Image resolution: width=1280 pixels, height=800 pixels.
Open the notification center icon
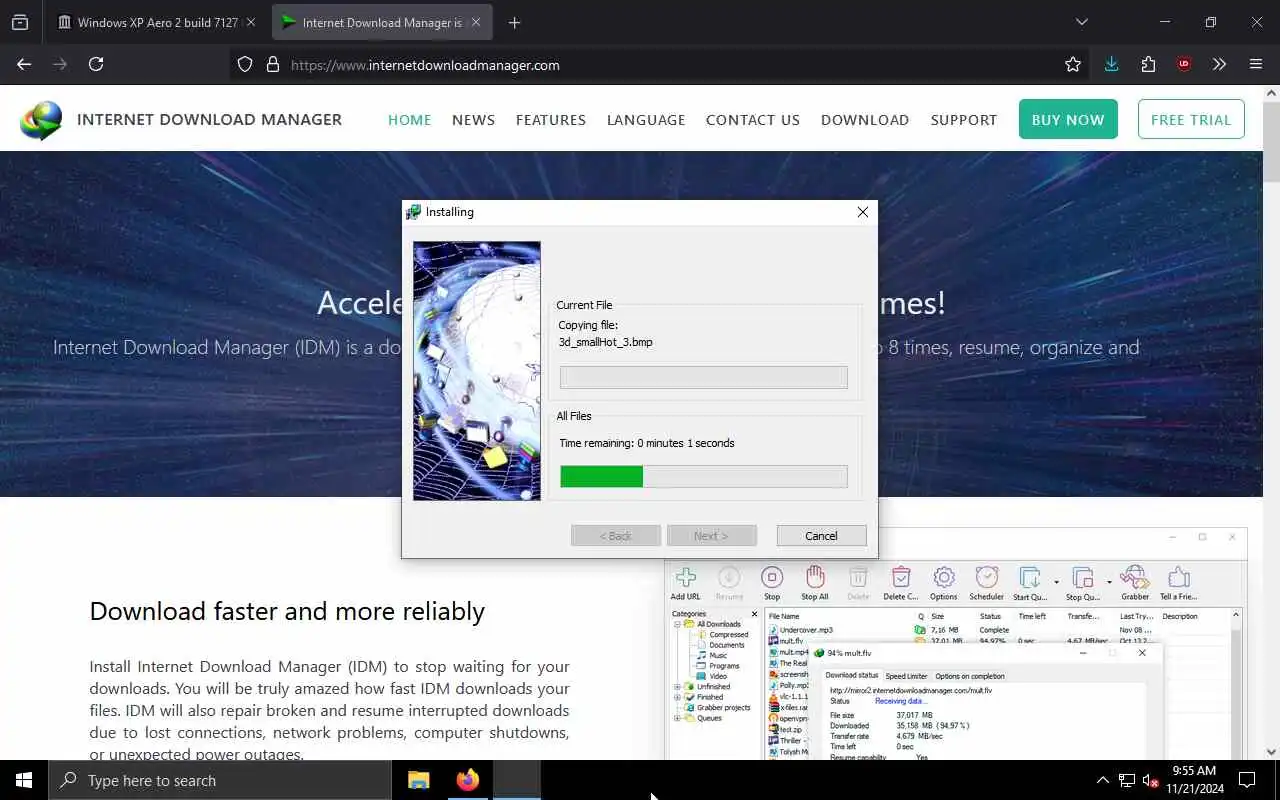[1247, 780]
